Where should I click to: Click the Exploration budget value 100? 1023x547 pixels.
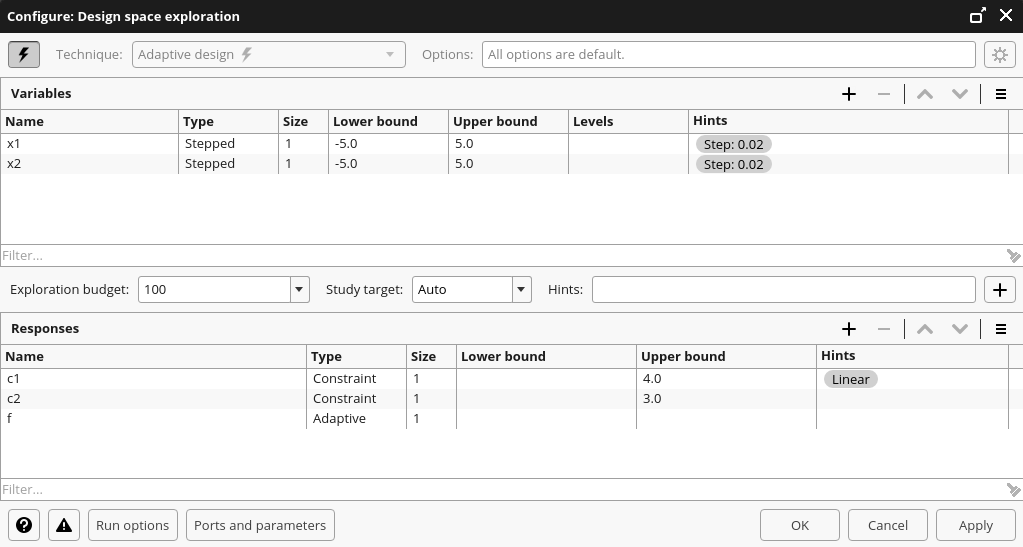(214, 289)
